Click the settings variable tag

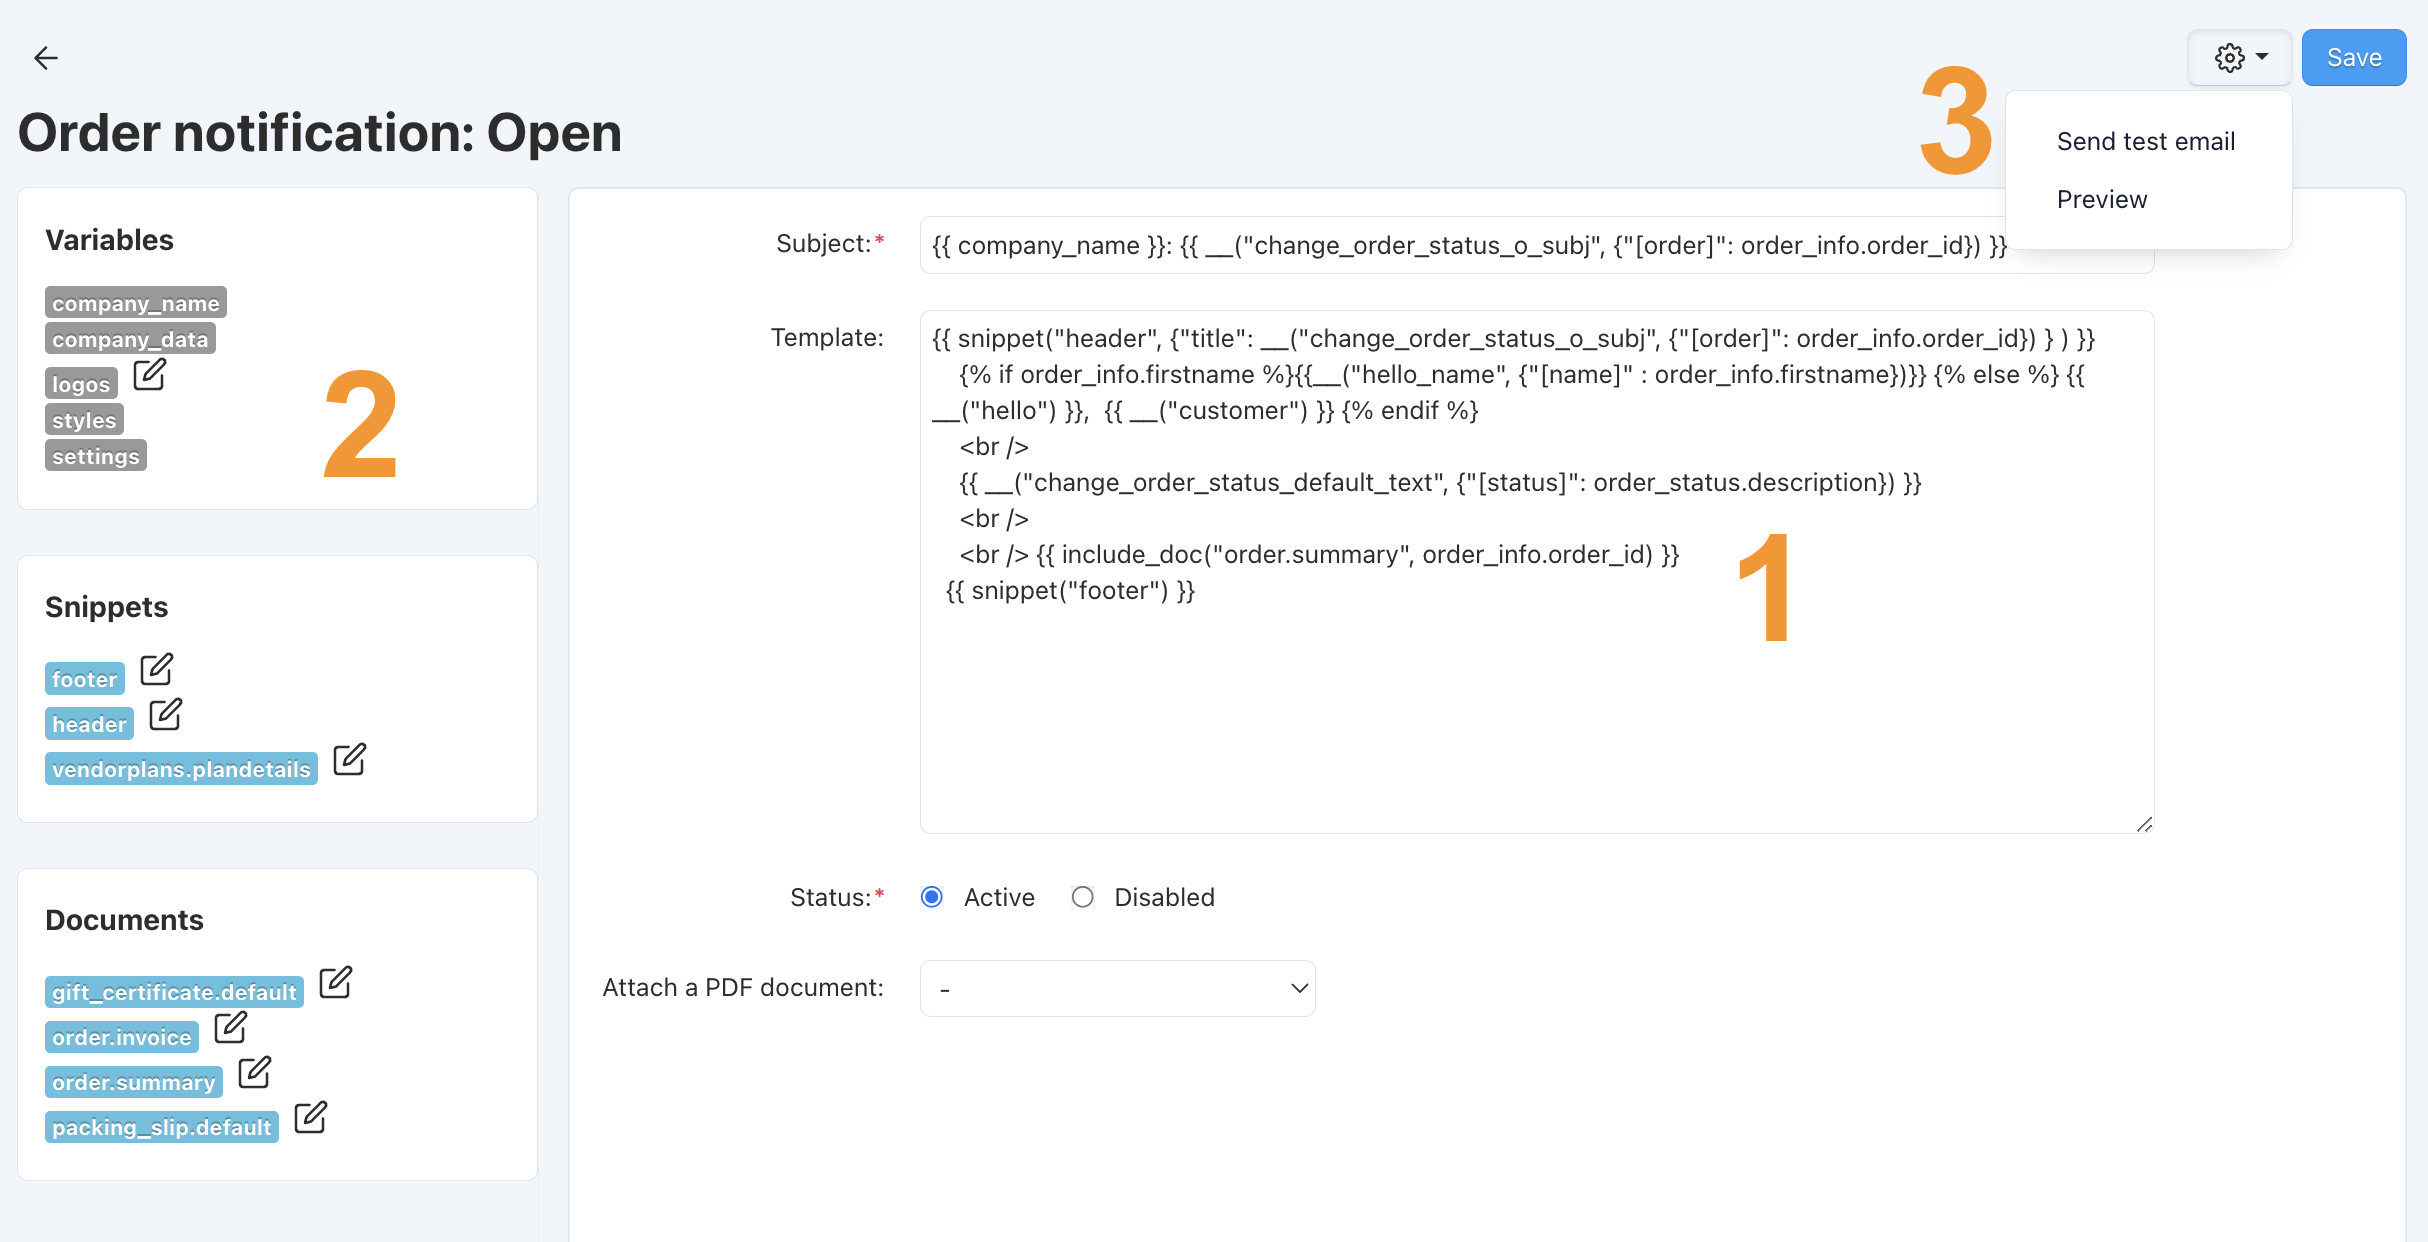pos(96,456)
